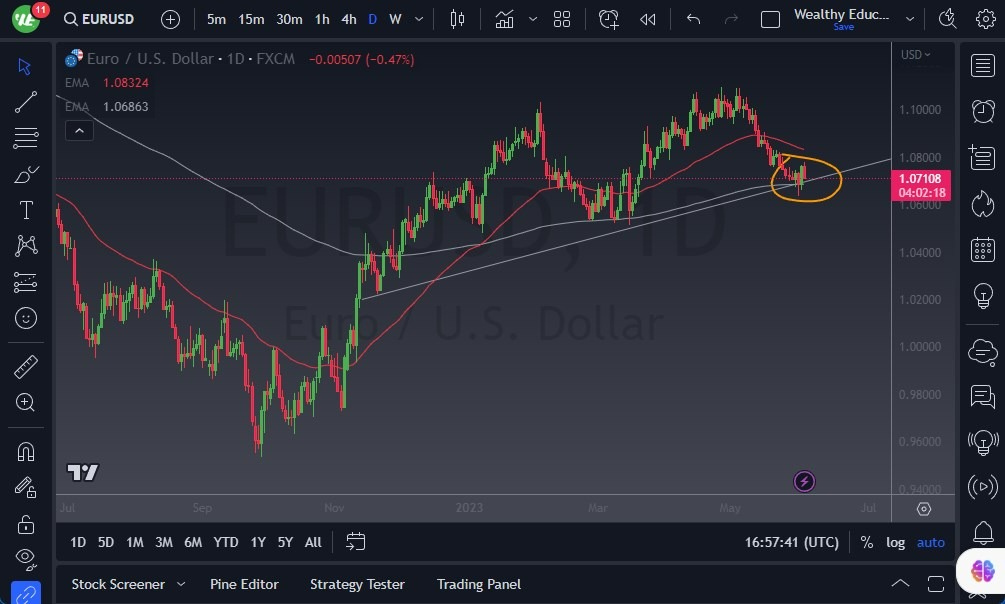Screen dimensions: 1005x604
Task: Expand the Wealthy Educ layout dropdown
Action: 908,18
